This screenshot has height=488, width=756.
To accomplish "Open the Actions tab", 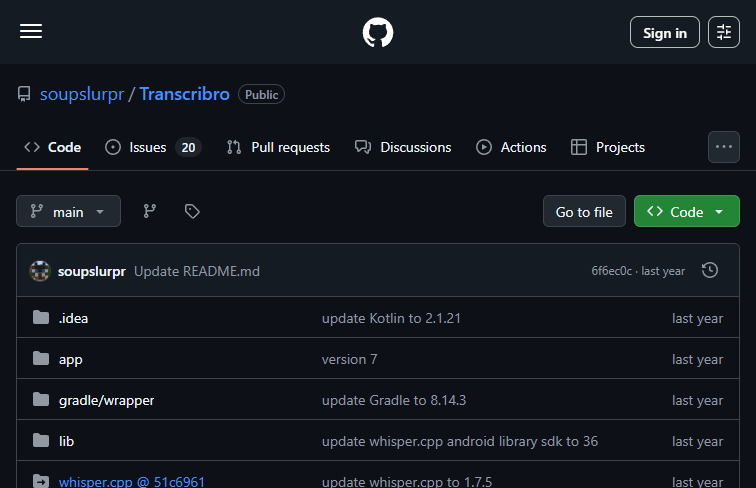I will 511,147.
